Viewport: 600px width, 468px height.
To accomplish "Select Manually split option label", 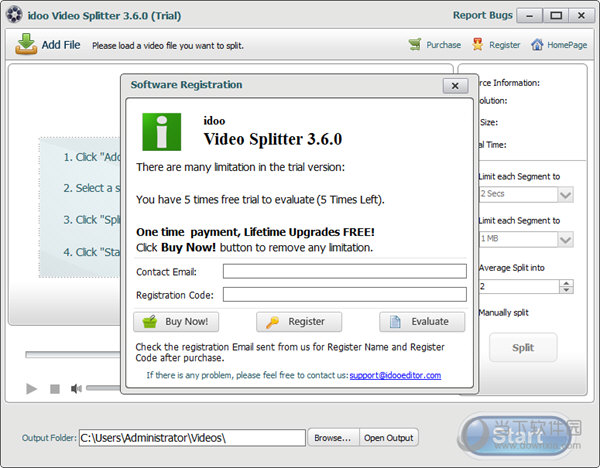I will [504, 313].
